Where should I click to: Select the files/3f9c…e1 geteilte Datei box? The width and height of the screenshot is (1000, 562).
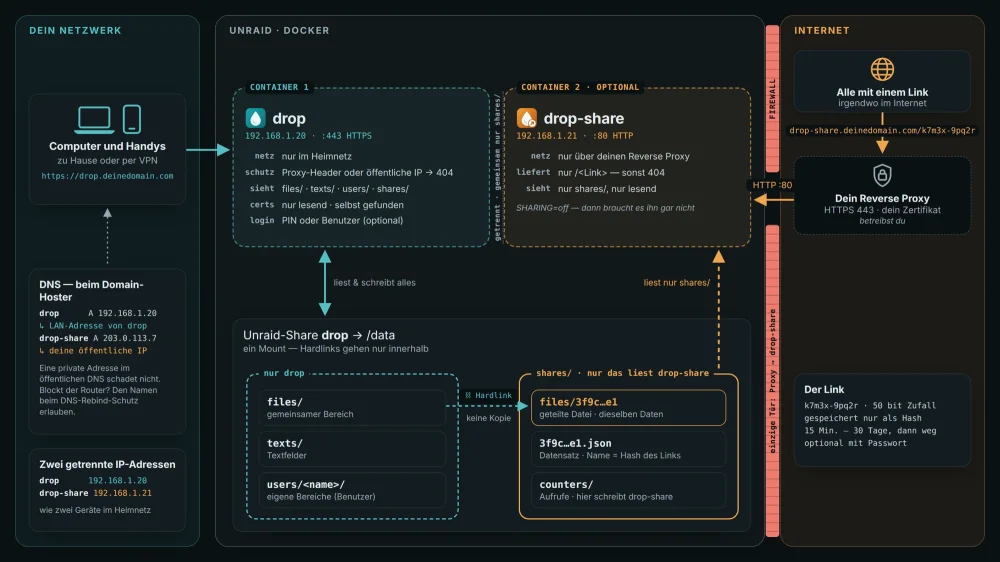click(628, 408)
